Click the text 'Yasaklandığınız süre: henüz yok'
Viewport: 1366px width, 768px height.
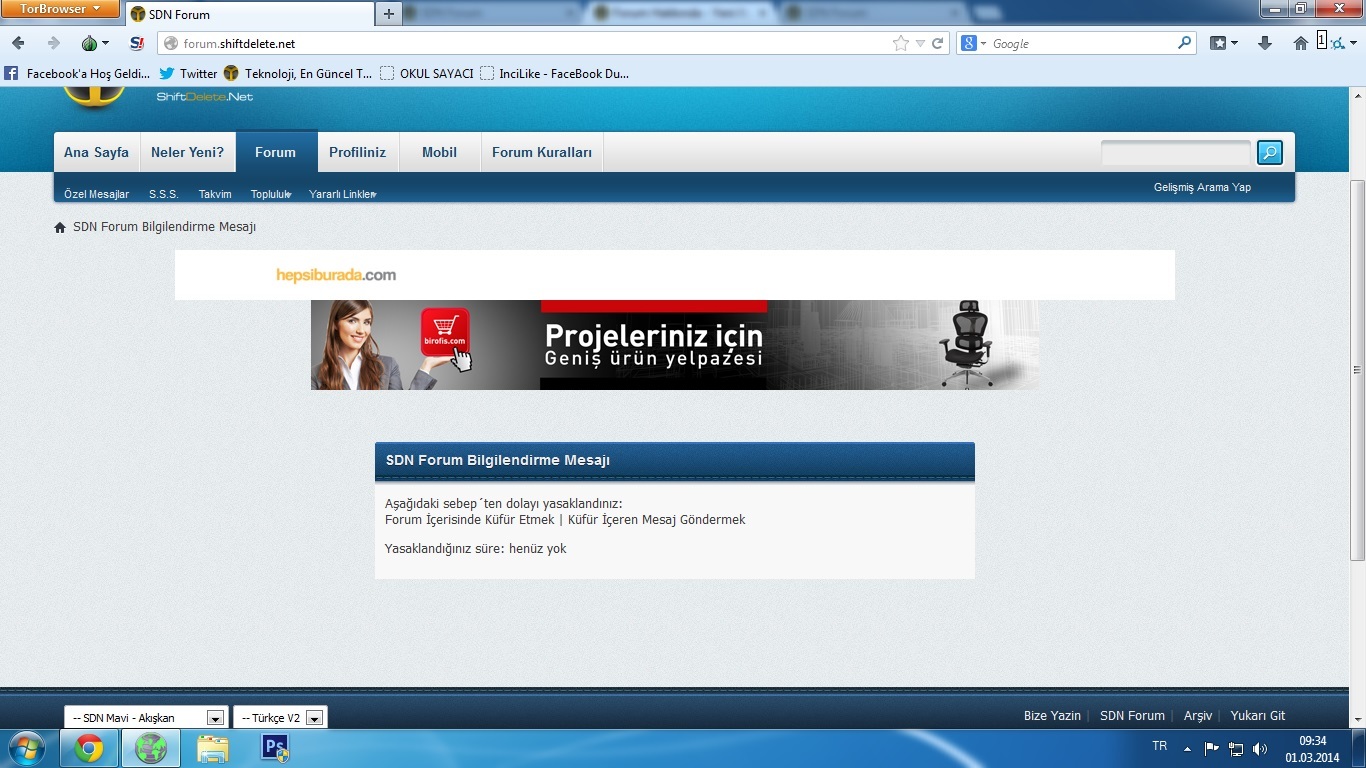(x=476, y=548)
